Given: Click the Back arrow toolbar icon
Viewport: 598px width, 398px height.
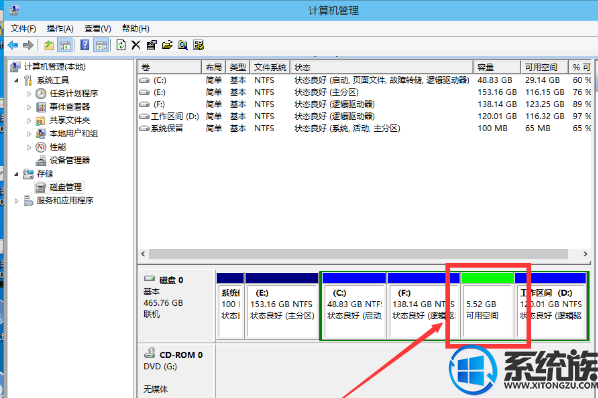Looking at the screenshot, I should [13, 45].
